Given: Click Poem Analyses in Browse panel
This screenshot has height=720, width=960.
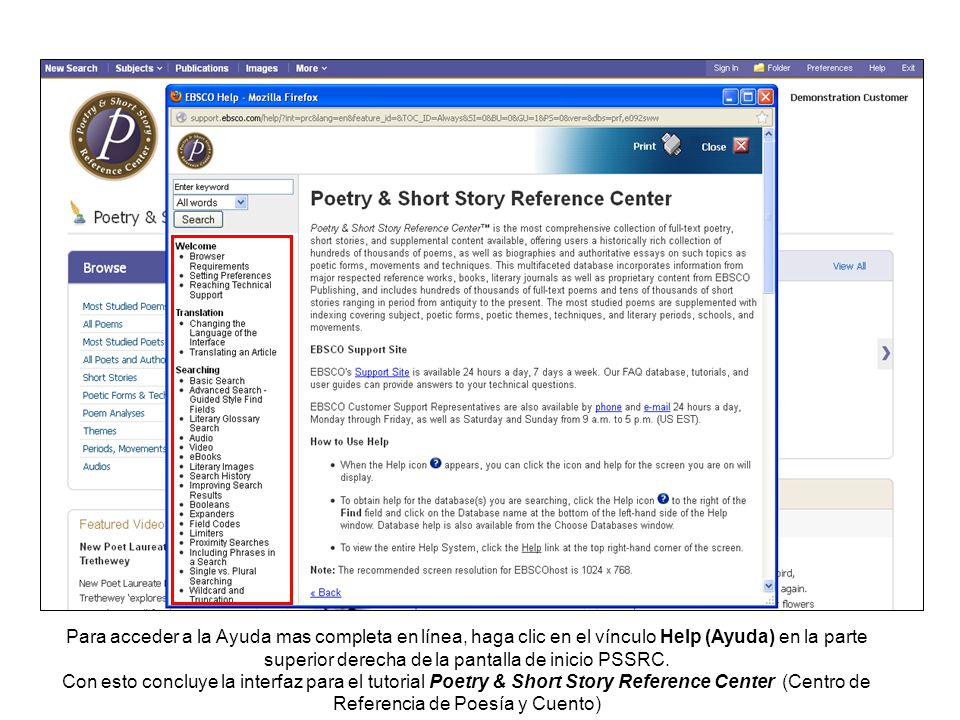Looking at the screenshot, I should [113, 413].
